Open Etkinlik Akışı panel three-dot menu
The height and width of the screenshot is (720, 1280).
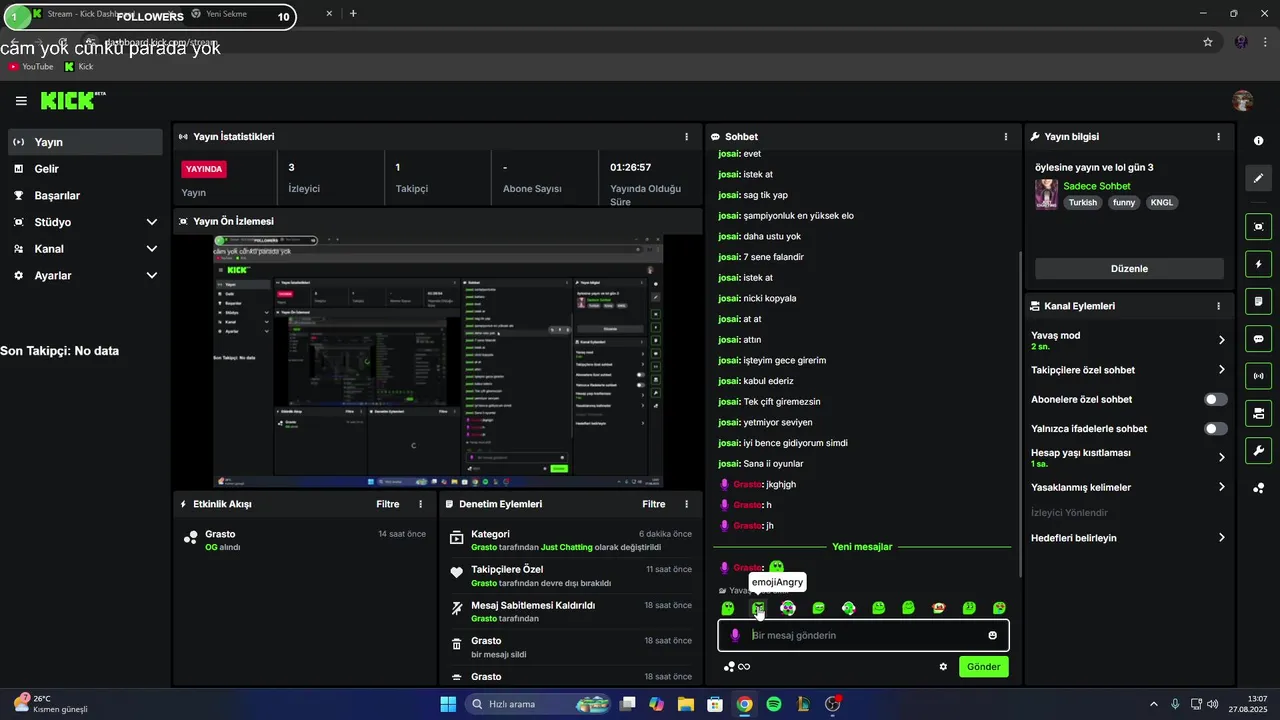tap(420, 505)
